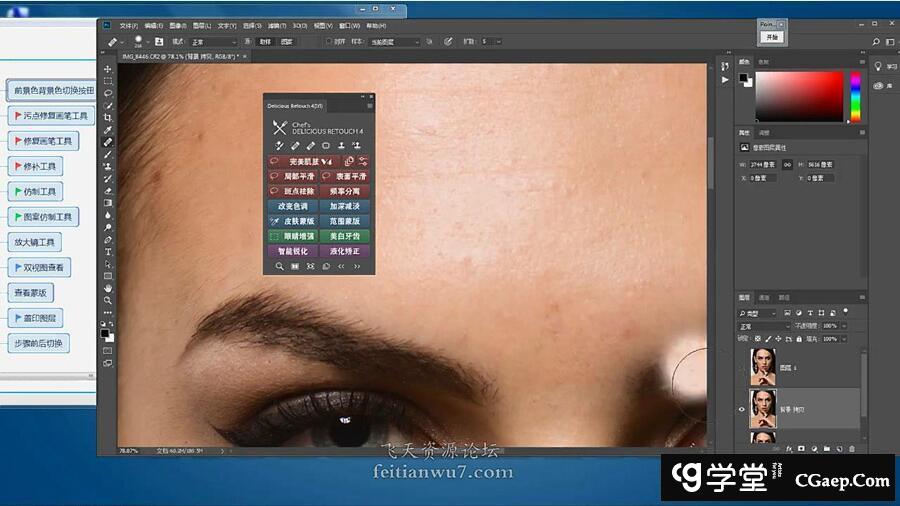900x506 pixels.
Task: Toggle the 对齐 checkbox in options bar
Action: 328,42
